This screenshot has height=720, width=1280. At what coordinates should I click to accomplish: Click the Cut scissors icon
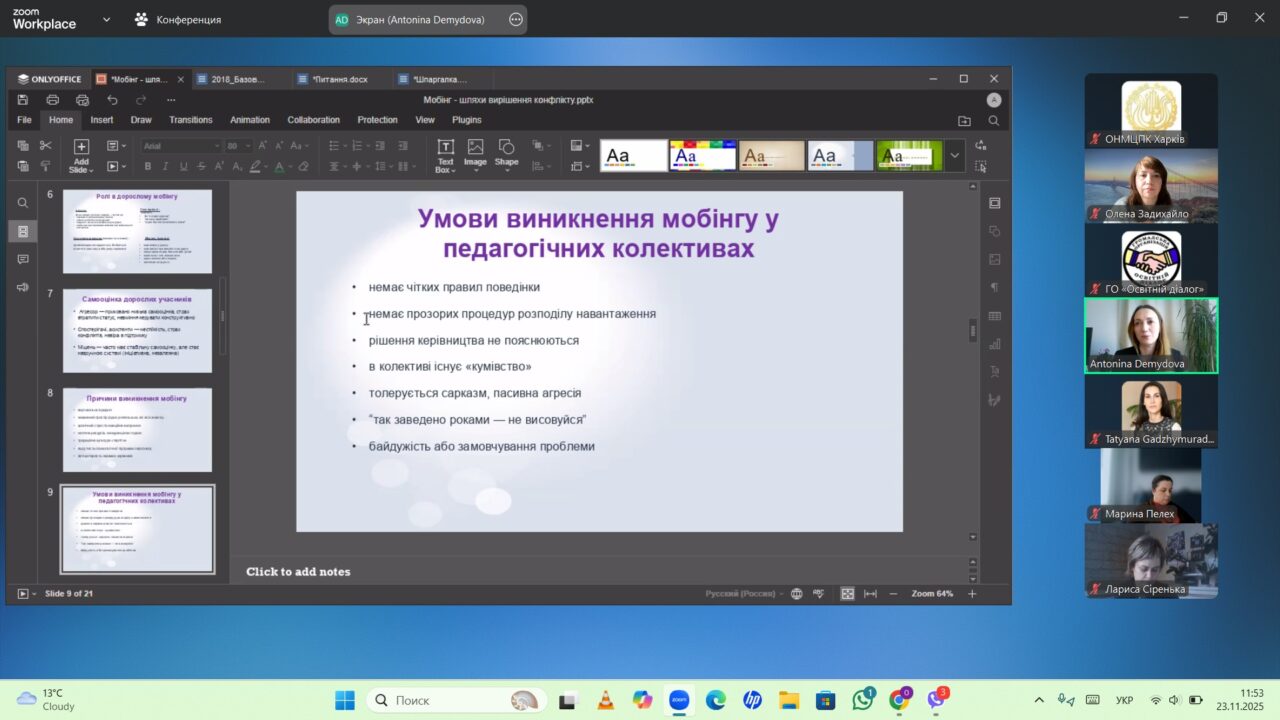pyautogui.click(x=46, y=146)
